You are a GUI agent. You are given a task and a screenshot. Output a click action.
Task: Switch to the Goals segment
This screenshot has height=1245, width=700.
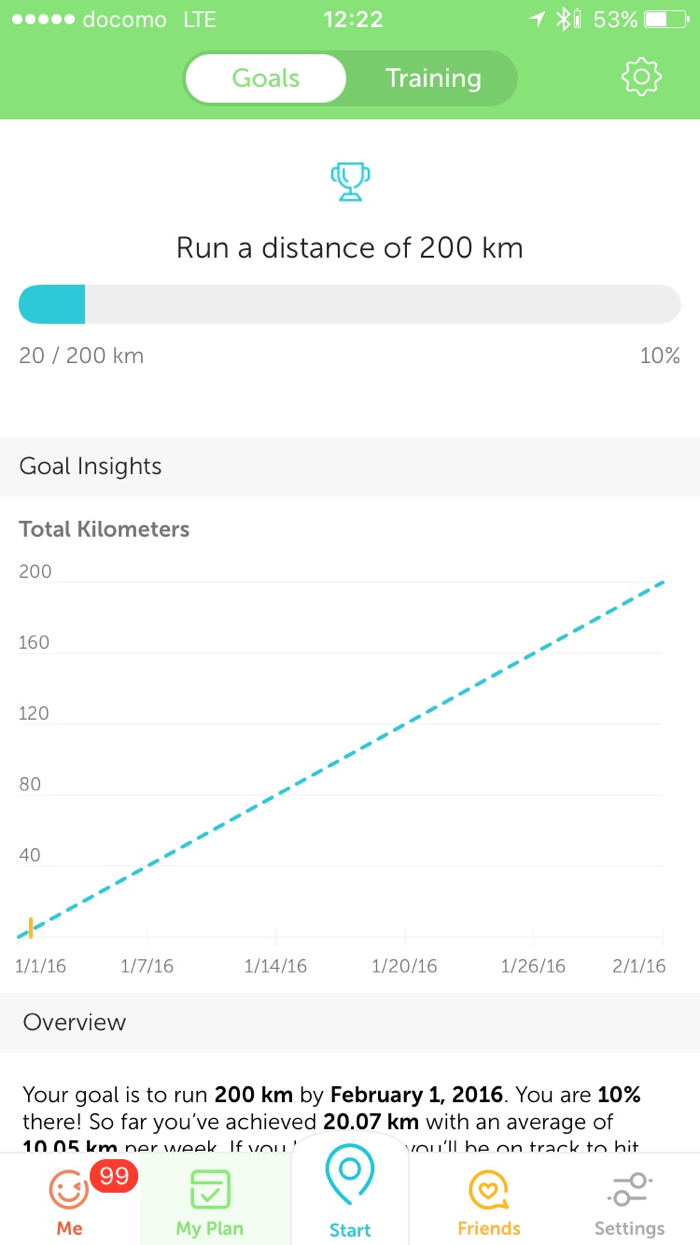coord(265,78)
